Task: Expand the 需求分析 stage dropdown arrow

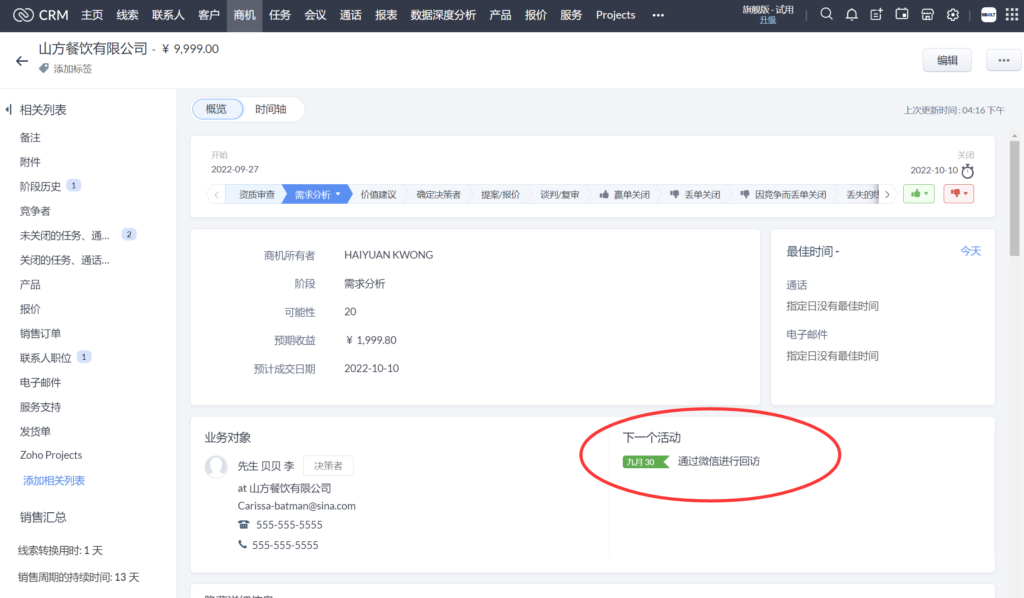Action: point(338,195)
